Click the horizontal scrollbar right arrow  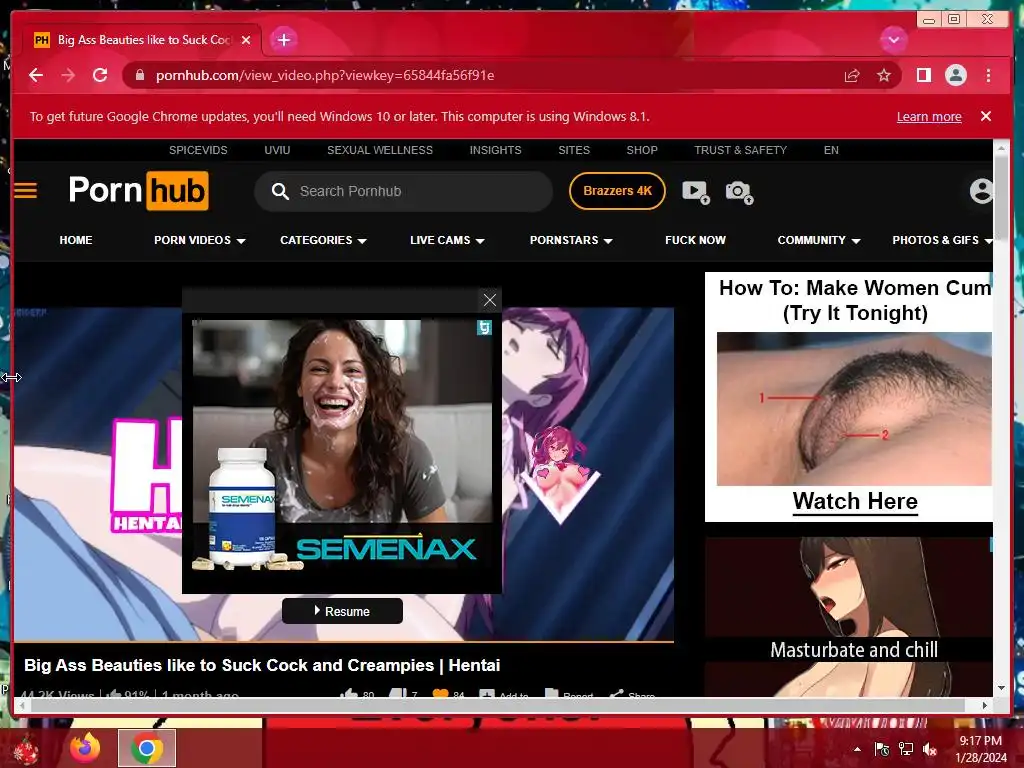(x=985, y=705)
